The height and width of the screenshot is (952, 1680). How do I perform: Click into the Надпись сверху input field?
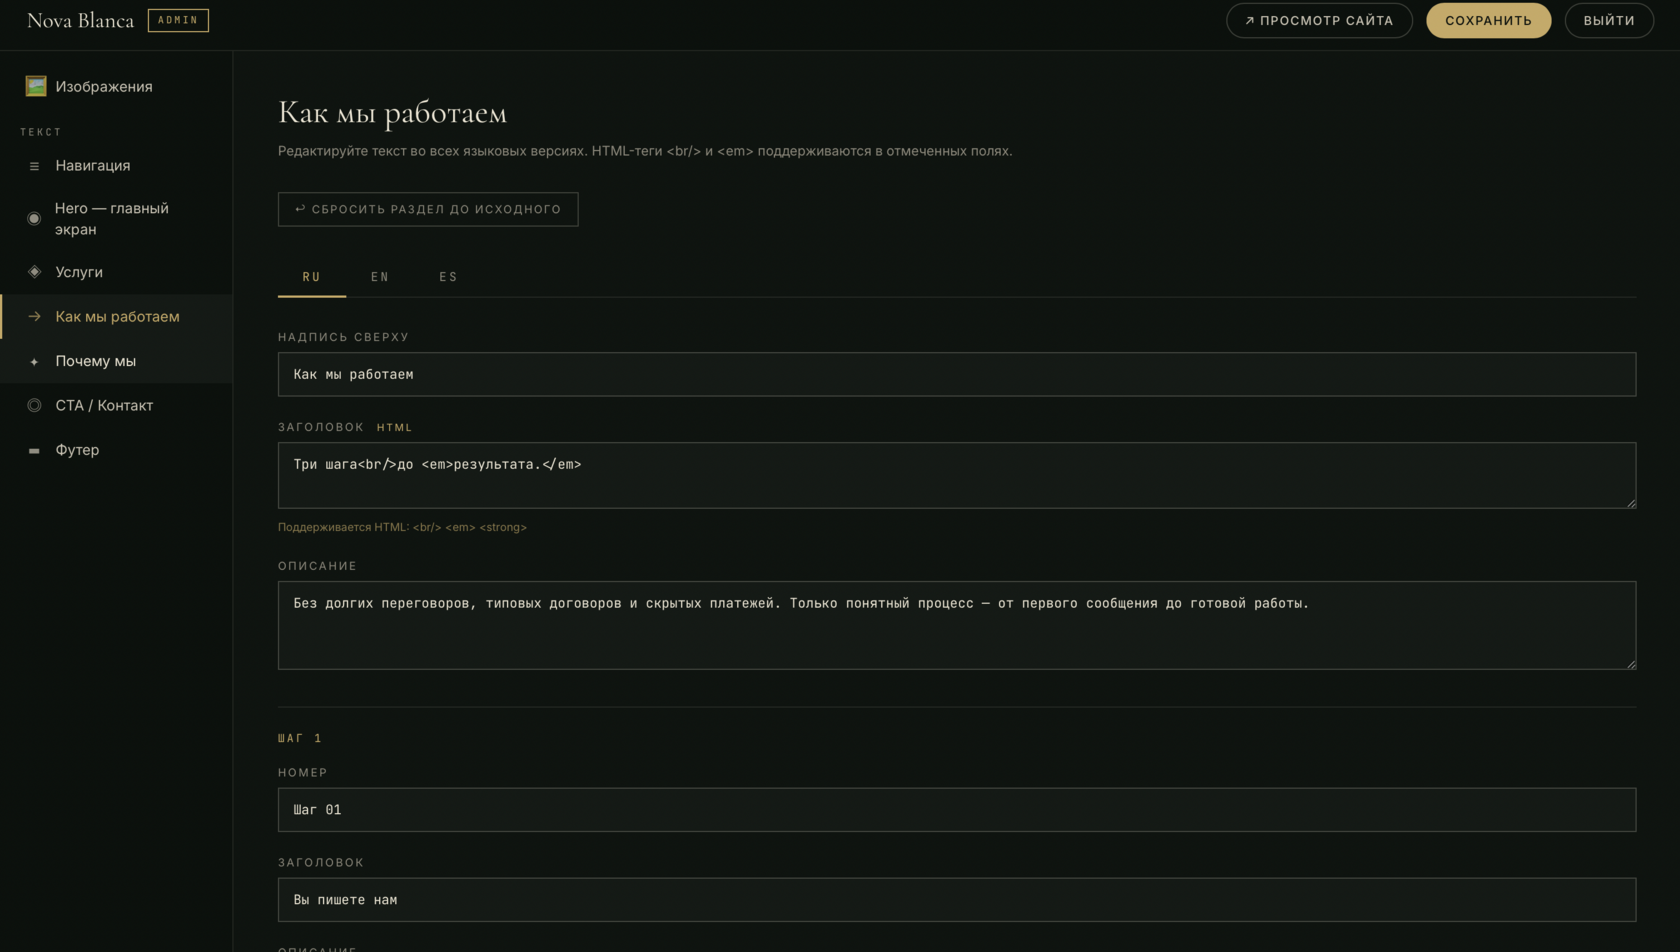956,375
